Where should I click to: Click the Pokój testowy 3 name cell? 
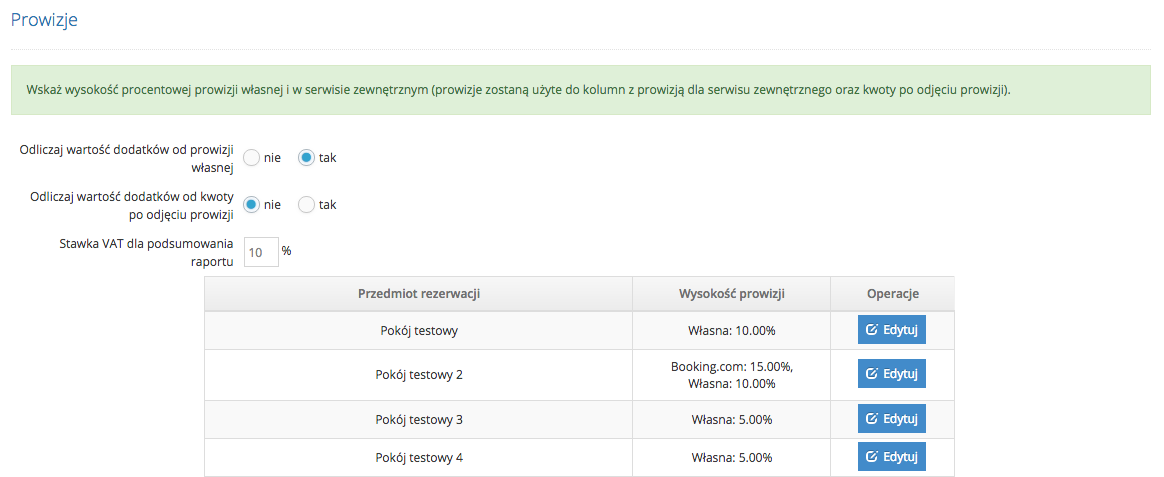419,420
